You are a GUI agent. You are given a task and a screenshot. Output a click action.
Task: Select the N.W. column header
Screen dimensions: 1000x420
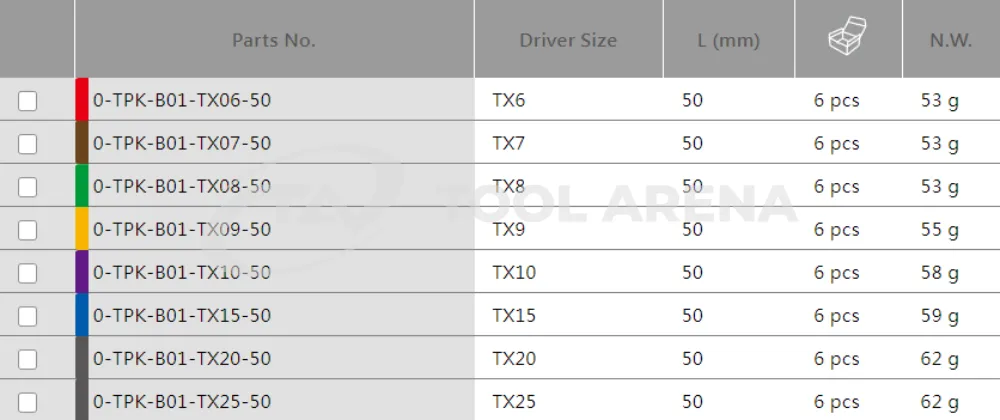[x=950, y=41]
